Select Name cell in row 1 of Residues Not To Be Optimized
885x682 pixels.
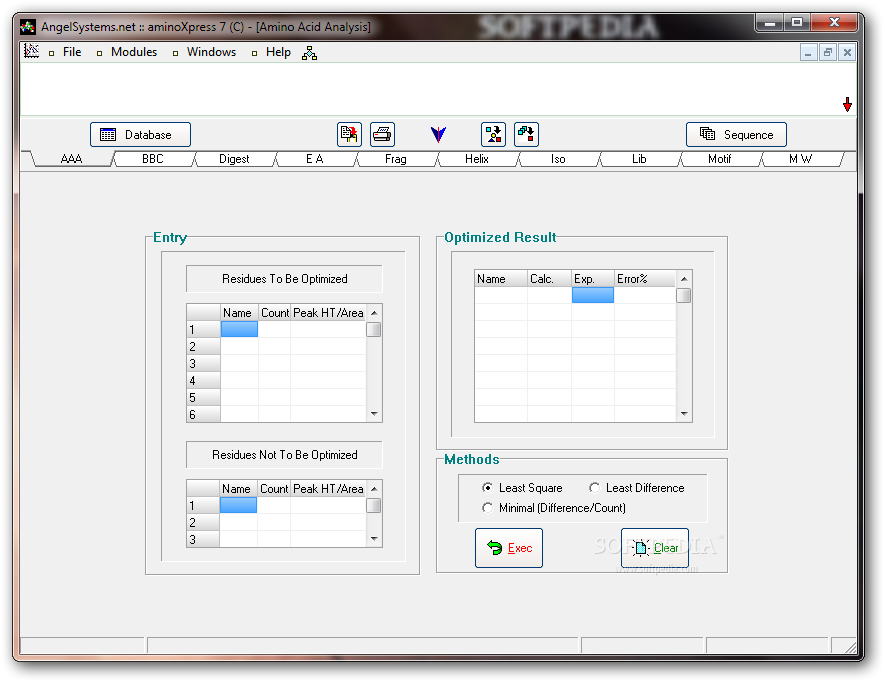pos(238,505)
